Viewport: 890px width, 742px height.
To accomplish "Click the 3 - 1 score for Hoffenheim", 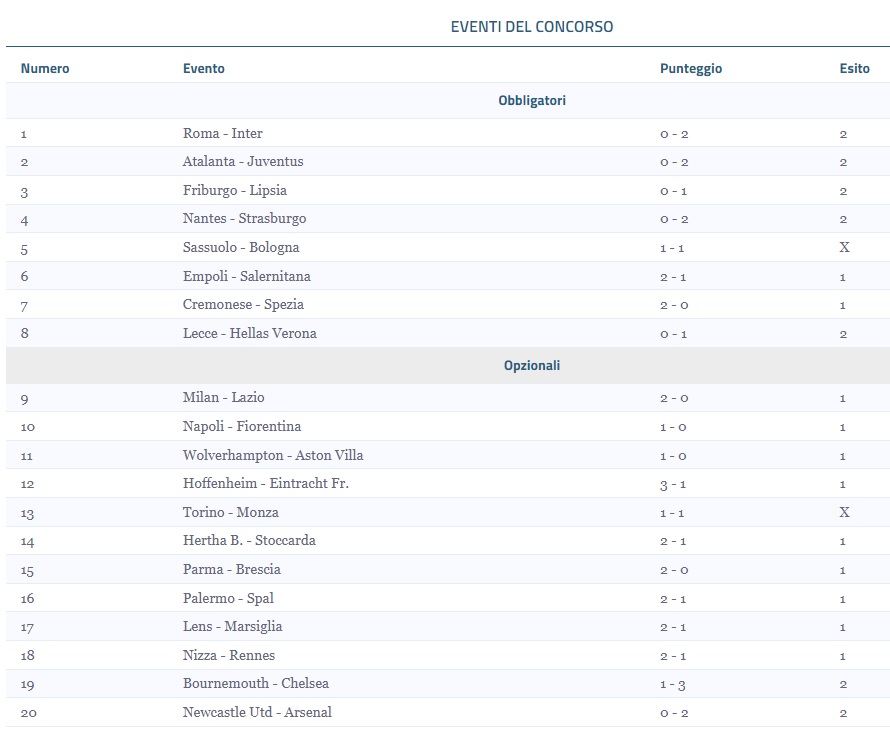I will (674, 484).
